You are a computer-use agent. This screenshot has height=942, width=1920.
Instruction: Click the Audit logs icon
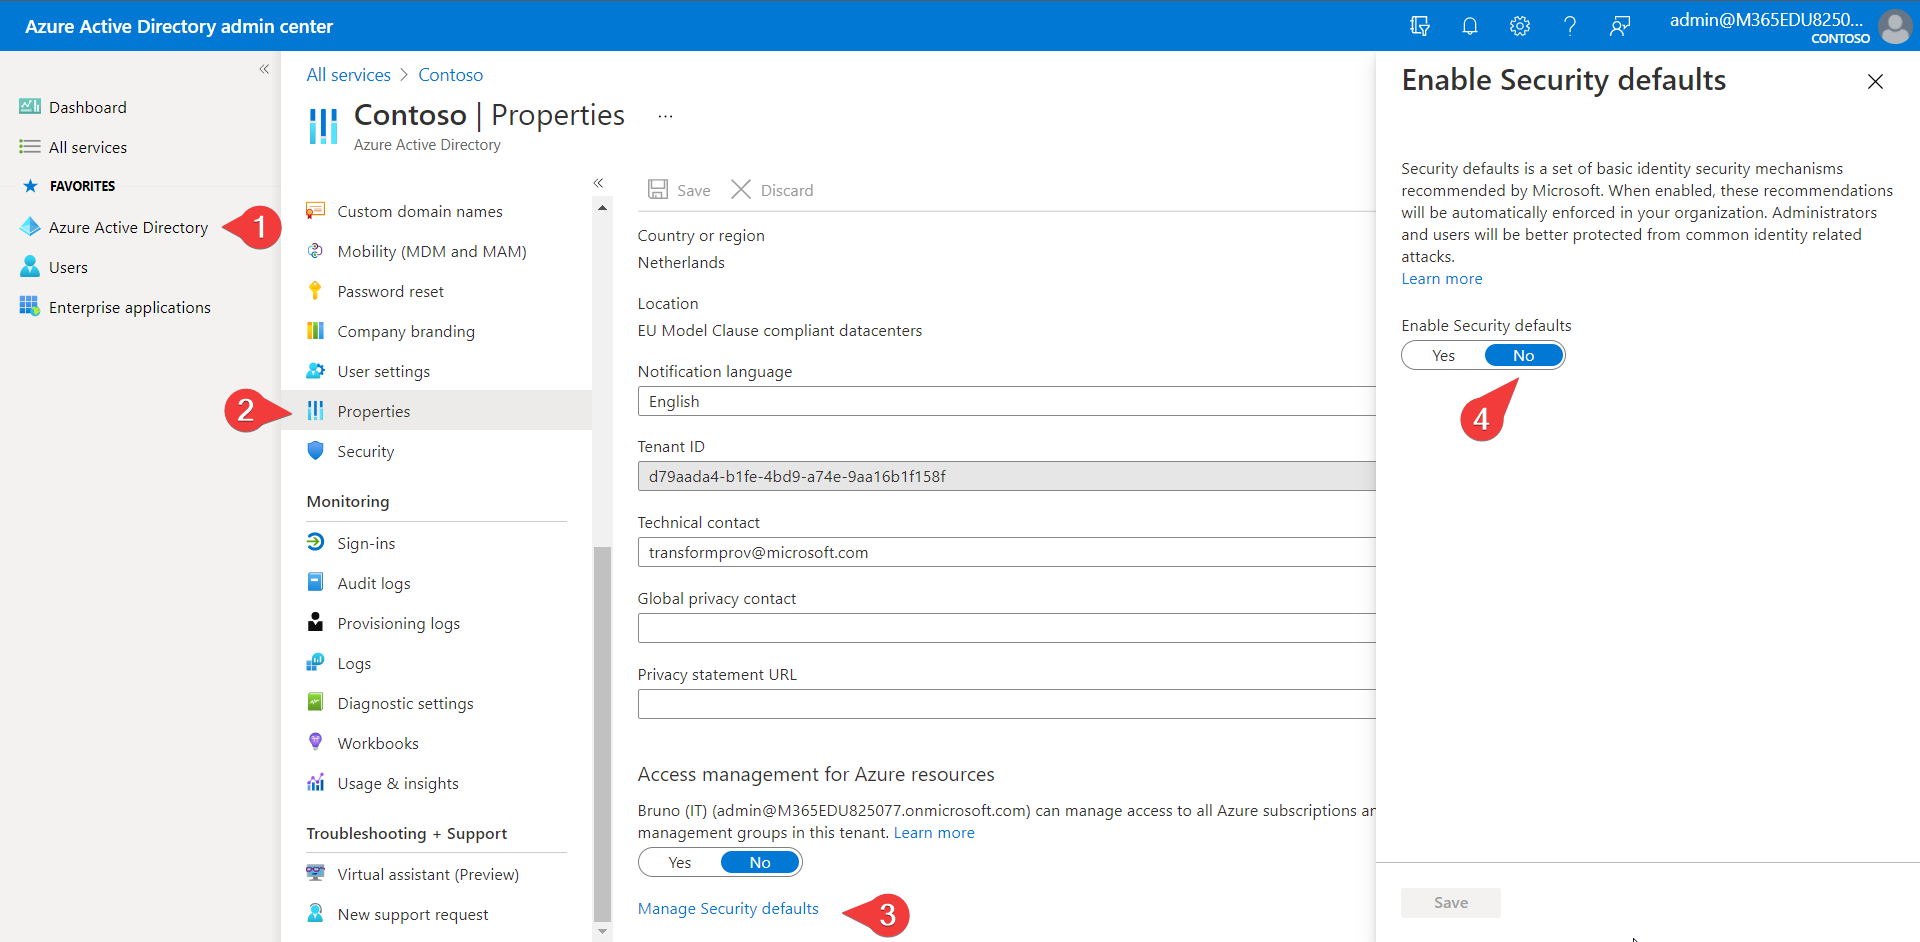[315, 582]
